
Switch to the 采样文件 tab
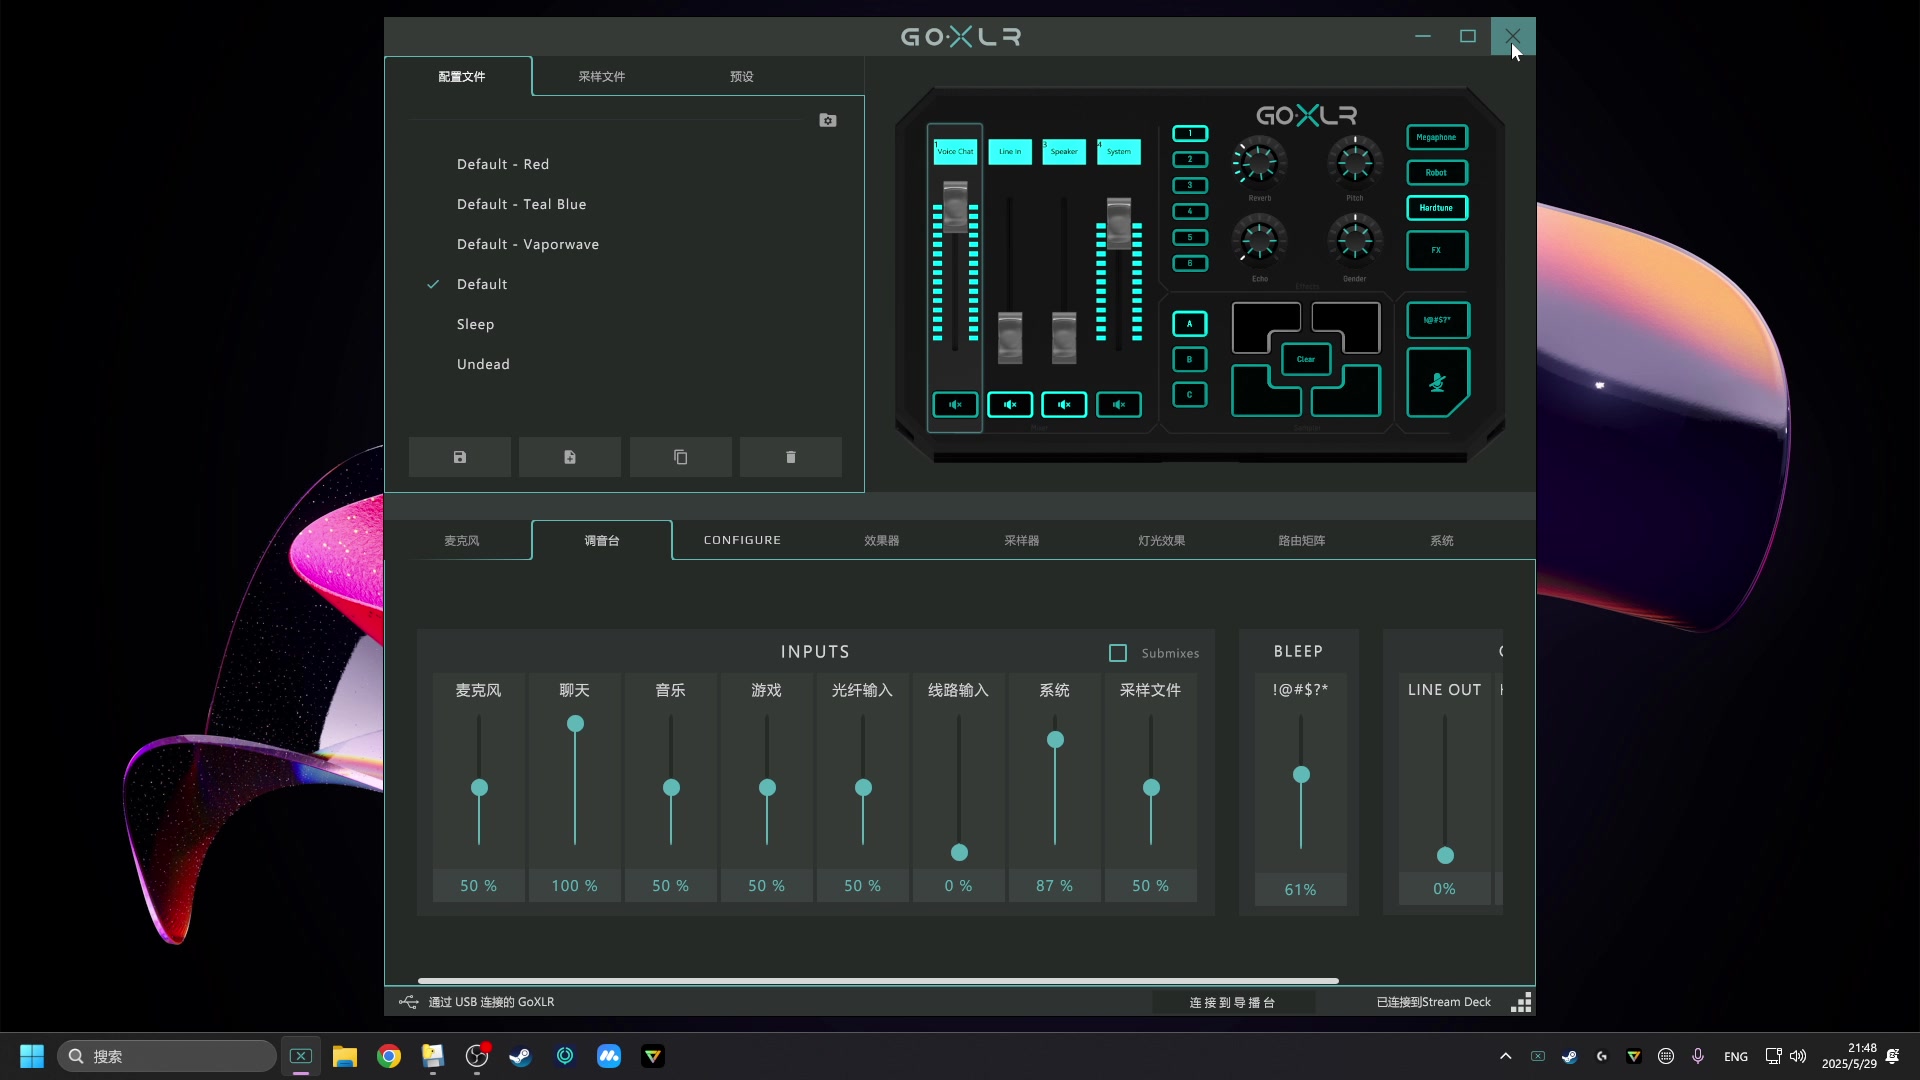[x=602, y=77]
